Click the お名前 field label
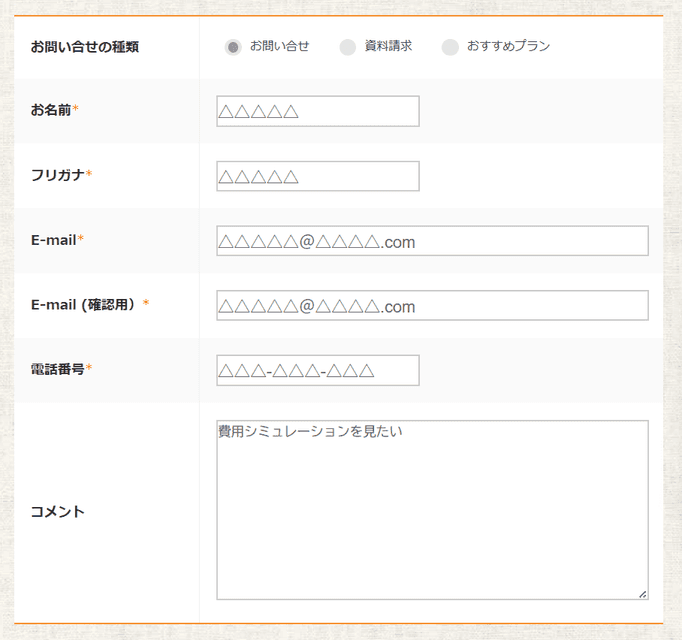The width and height of the screenshot is (682, 640). coord(51,110)
